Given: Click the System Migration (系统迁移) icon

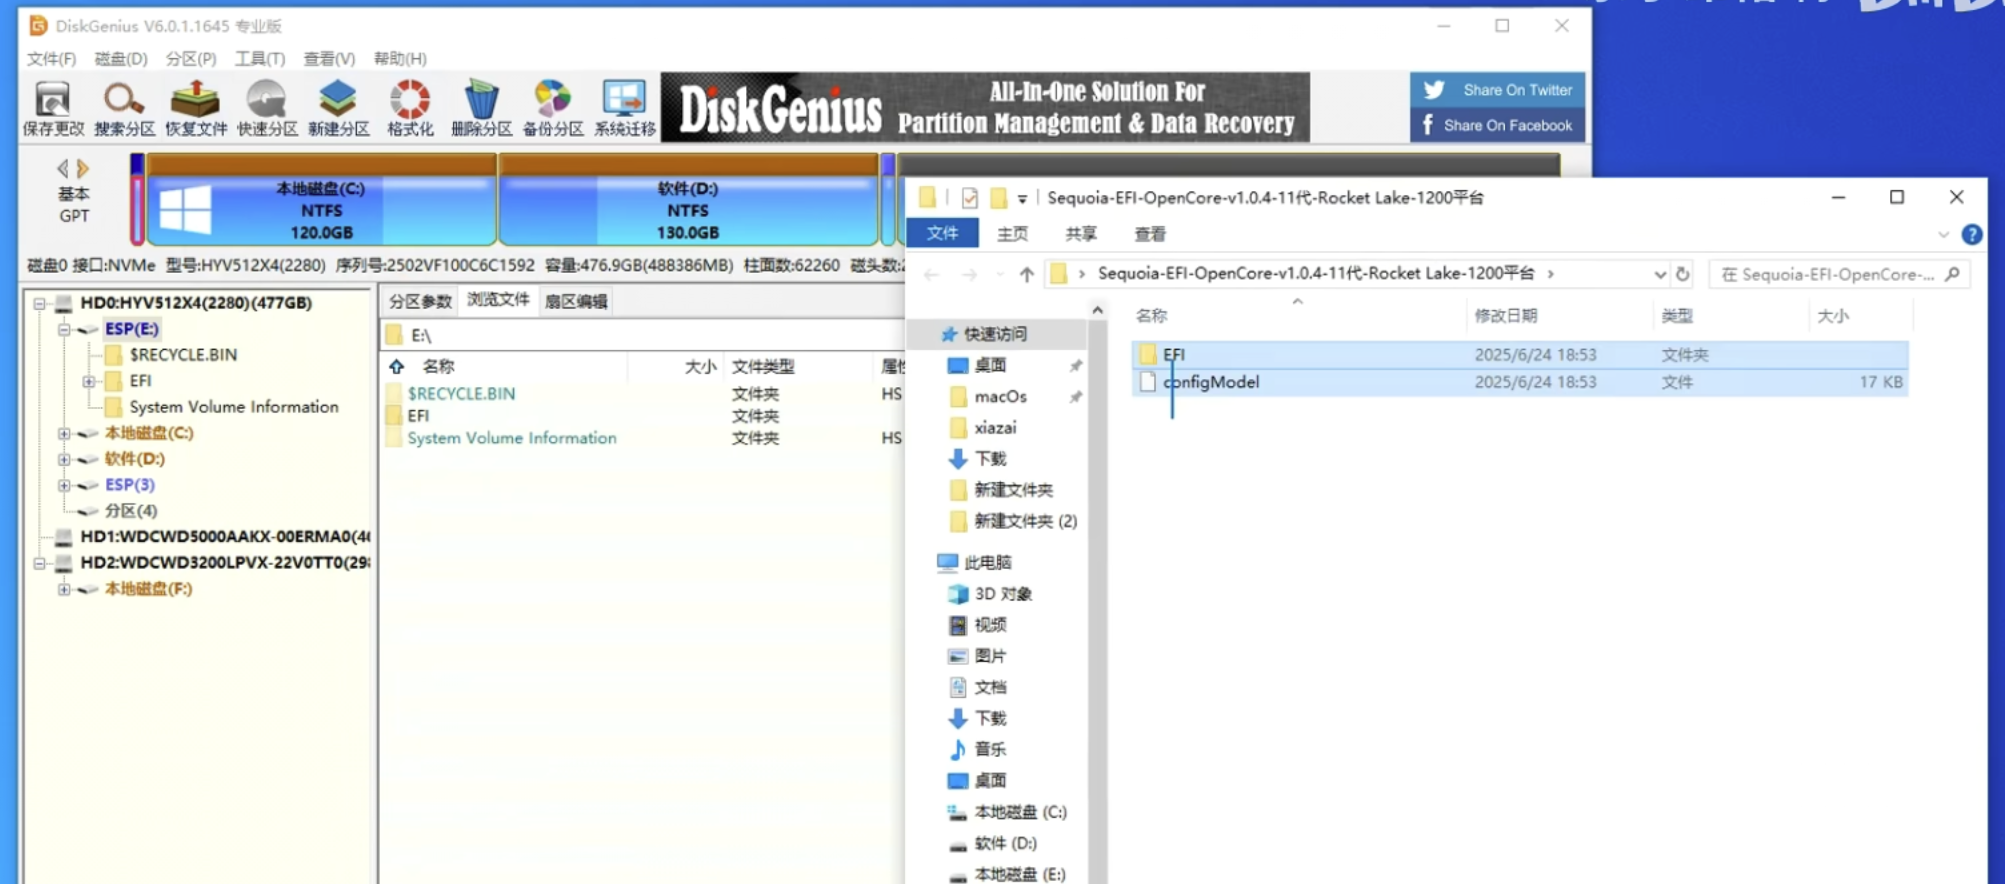Looking at the screenshot, I should coord(624,107).
